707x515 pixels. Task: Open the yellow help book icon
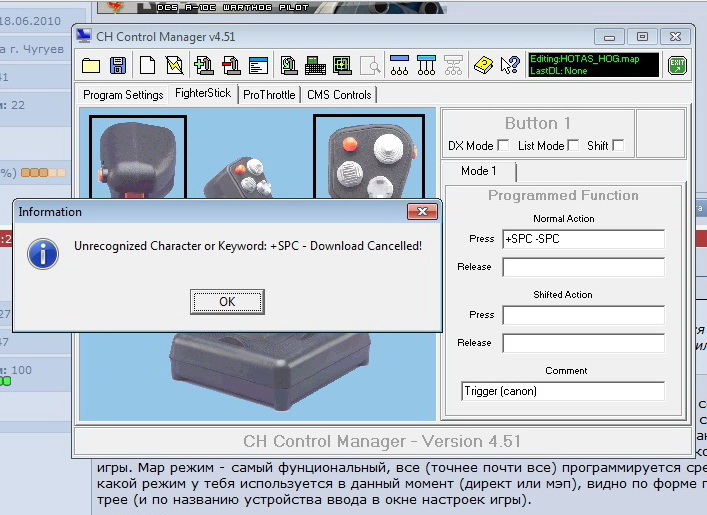[483, 65]
